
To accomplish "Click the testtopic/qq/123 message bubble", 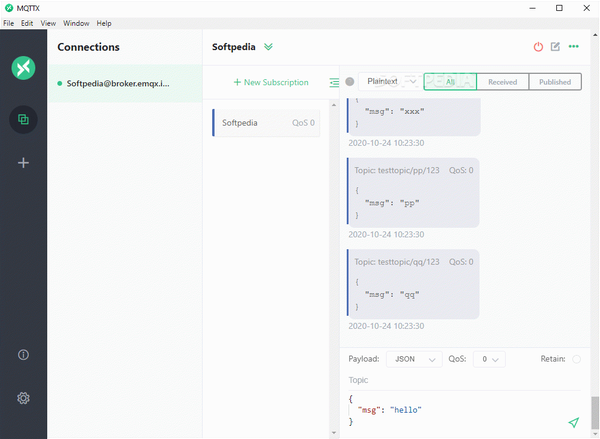I will pyautogui.click(x=413, y=284).
